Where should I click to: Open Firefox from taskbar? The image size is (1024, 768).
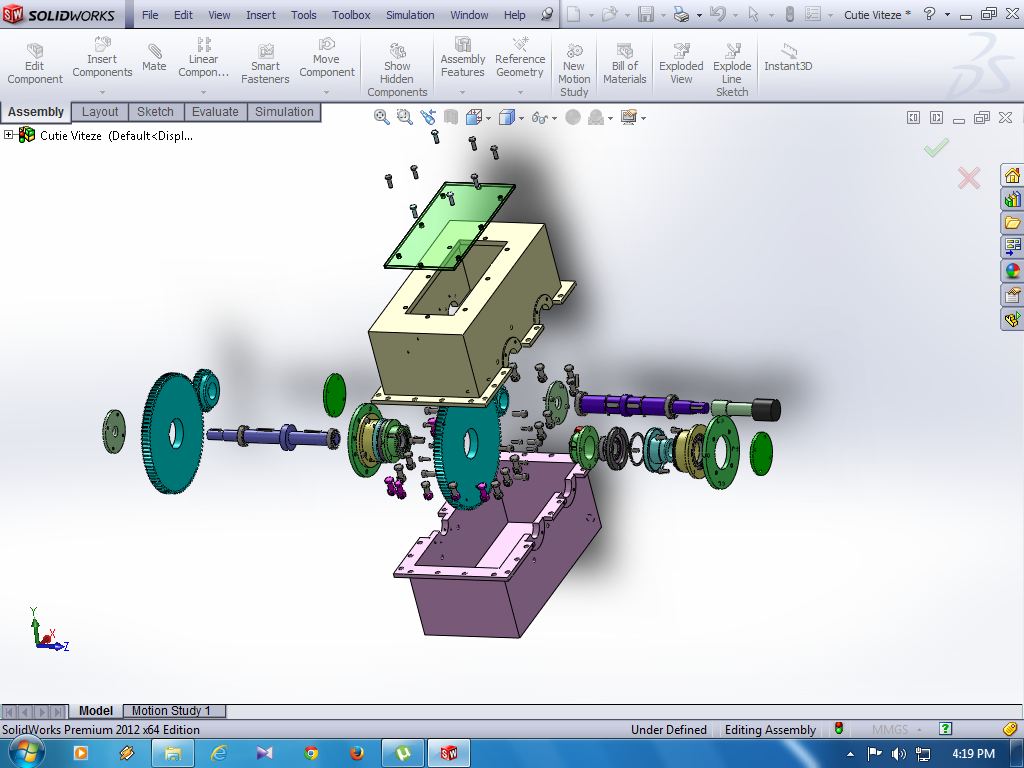357,753
